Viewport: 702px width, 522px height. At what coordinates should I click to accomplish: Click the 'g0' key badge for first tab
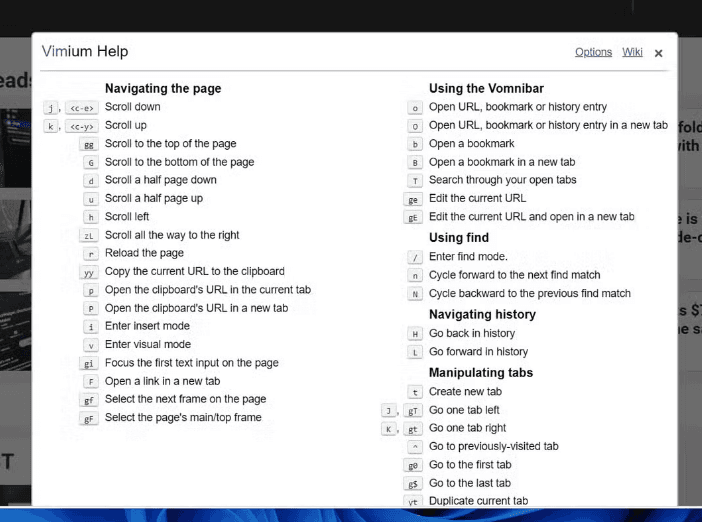[x=413, y=466]
